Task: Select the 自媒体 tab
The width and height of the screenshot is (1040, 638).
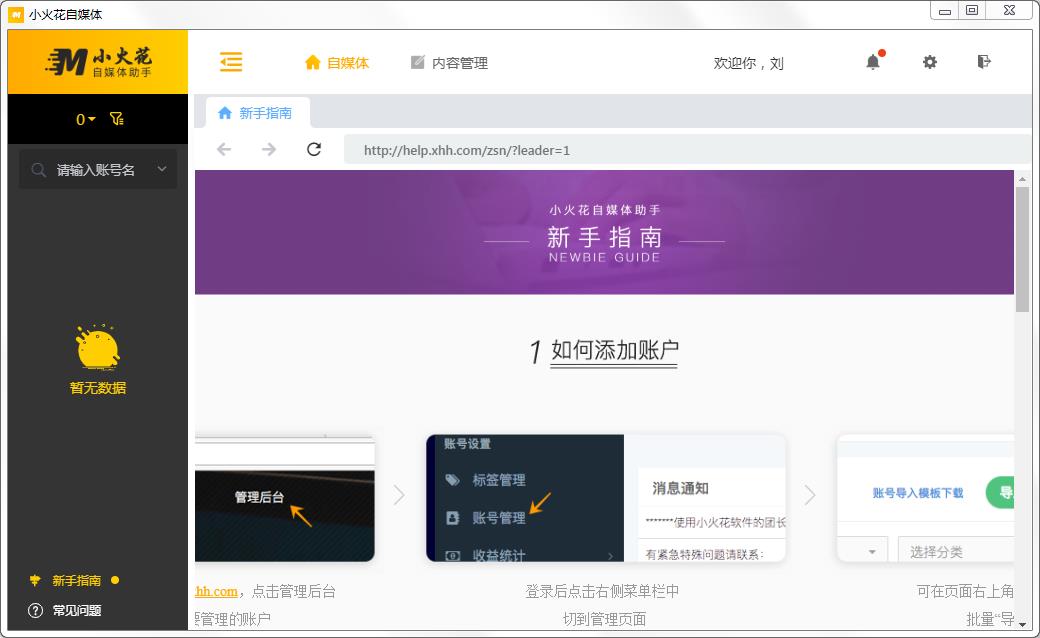Action: point(337,62)
